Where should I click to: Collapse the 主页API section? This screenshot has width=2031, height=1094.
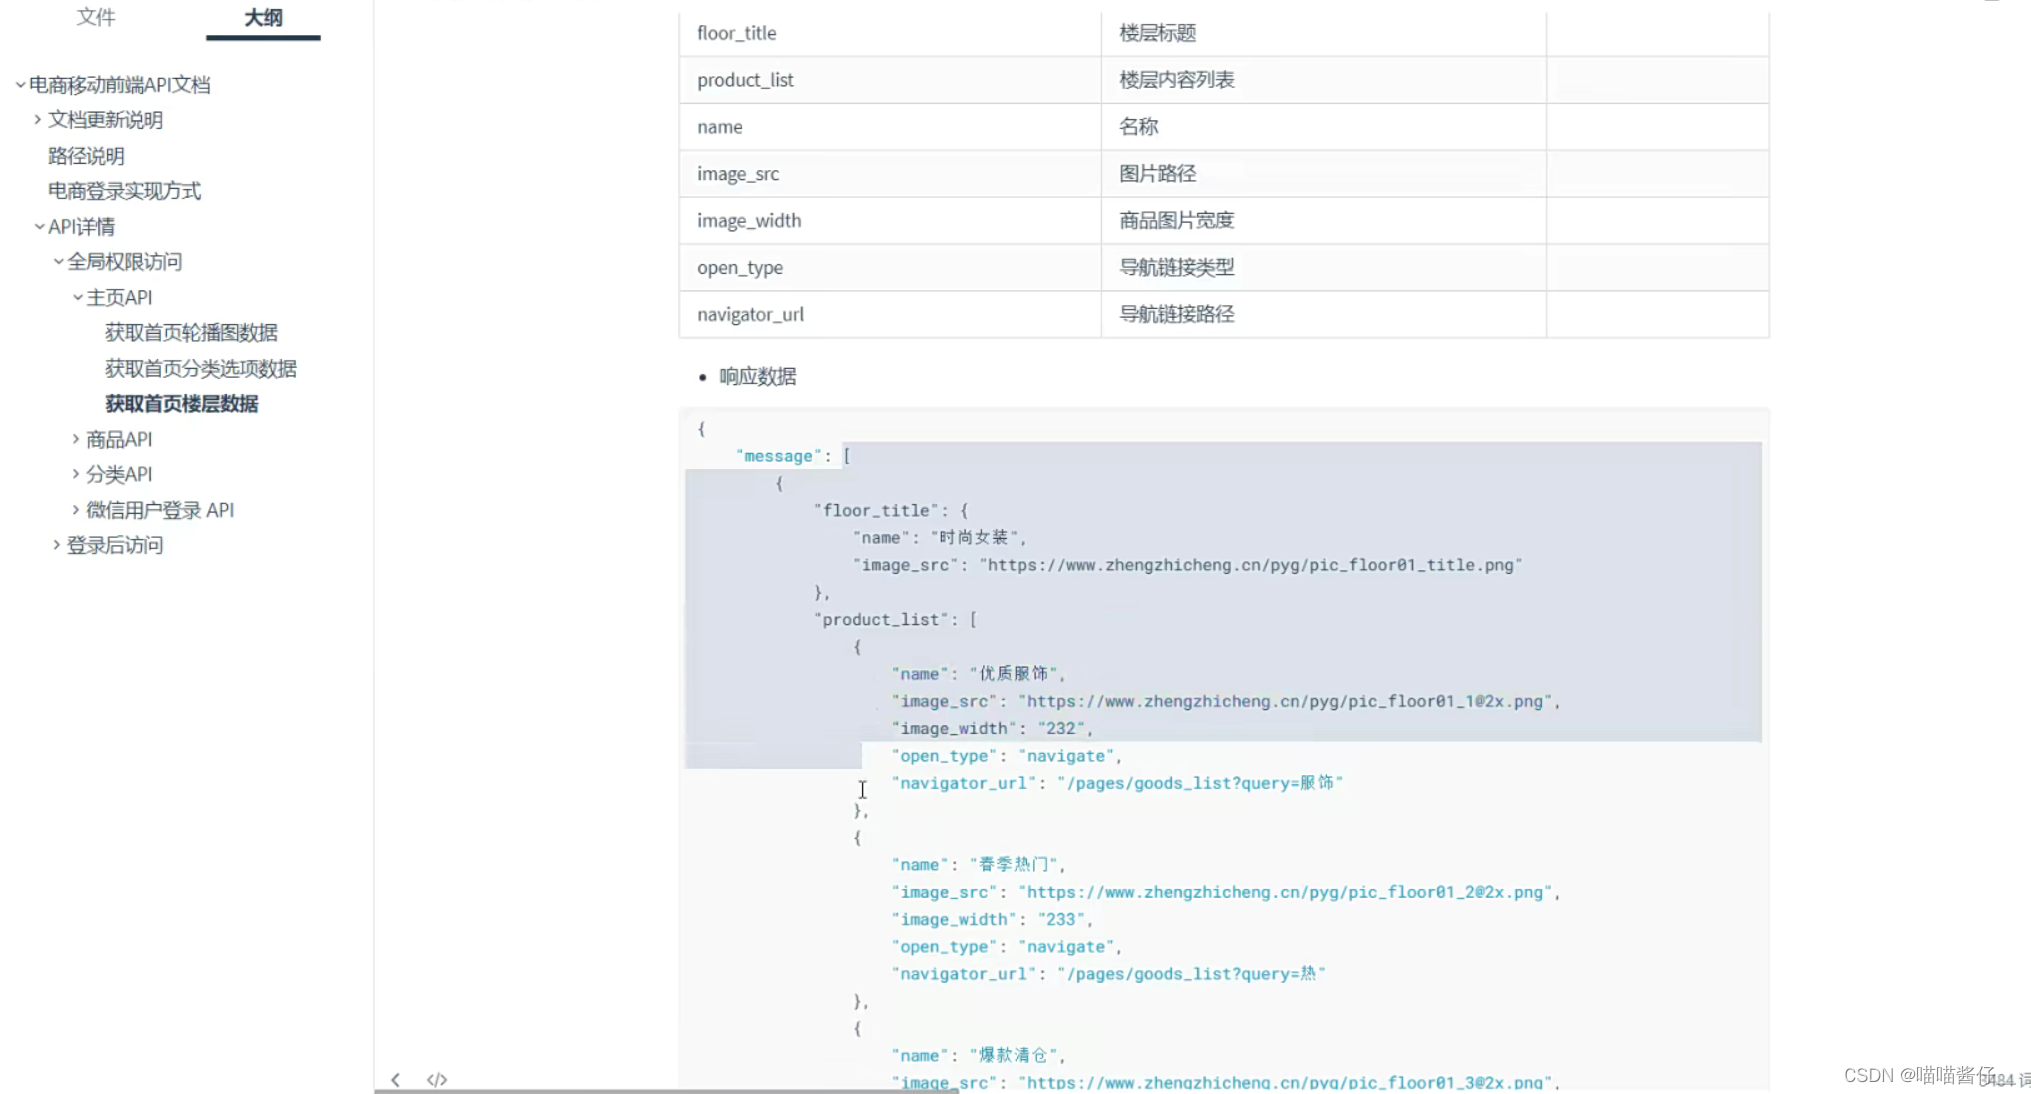[77, 297]
